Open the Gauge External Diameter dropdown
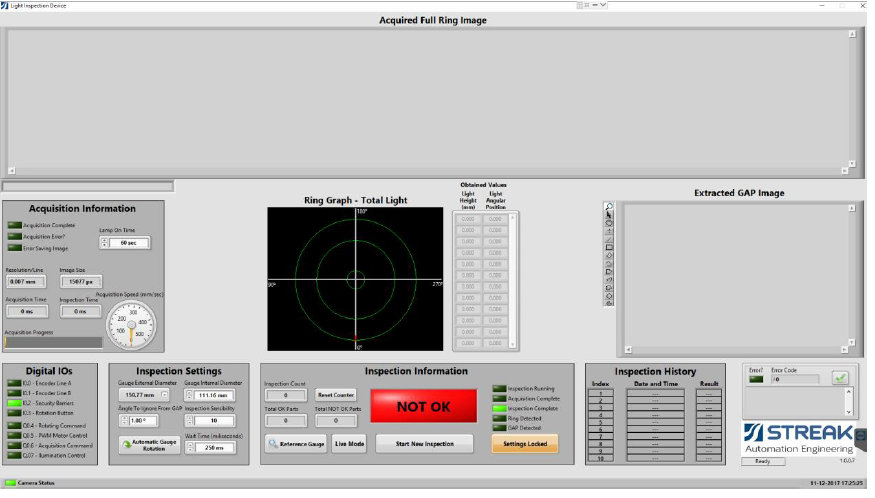 pos(165,395)
